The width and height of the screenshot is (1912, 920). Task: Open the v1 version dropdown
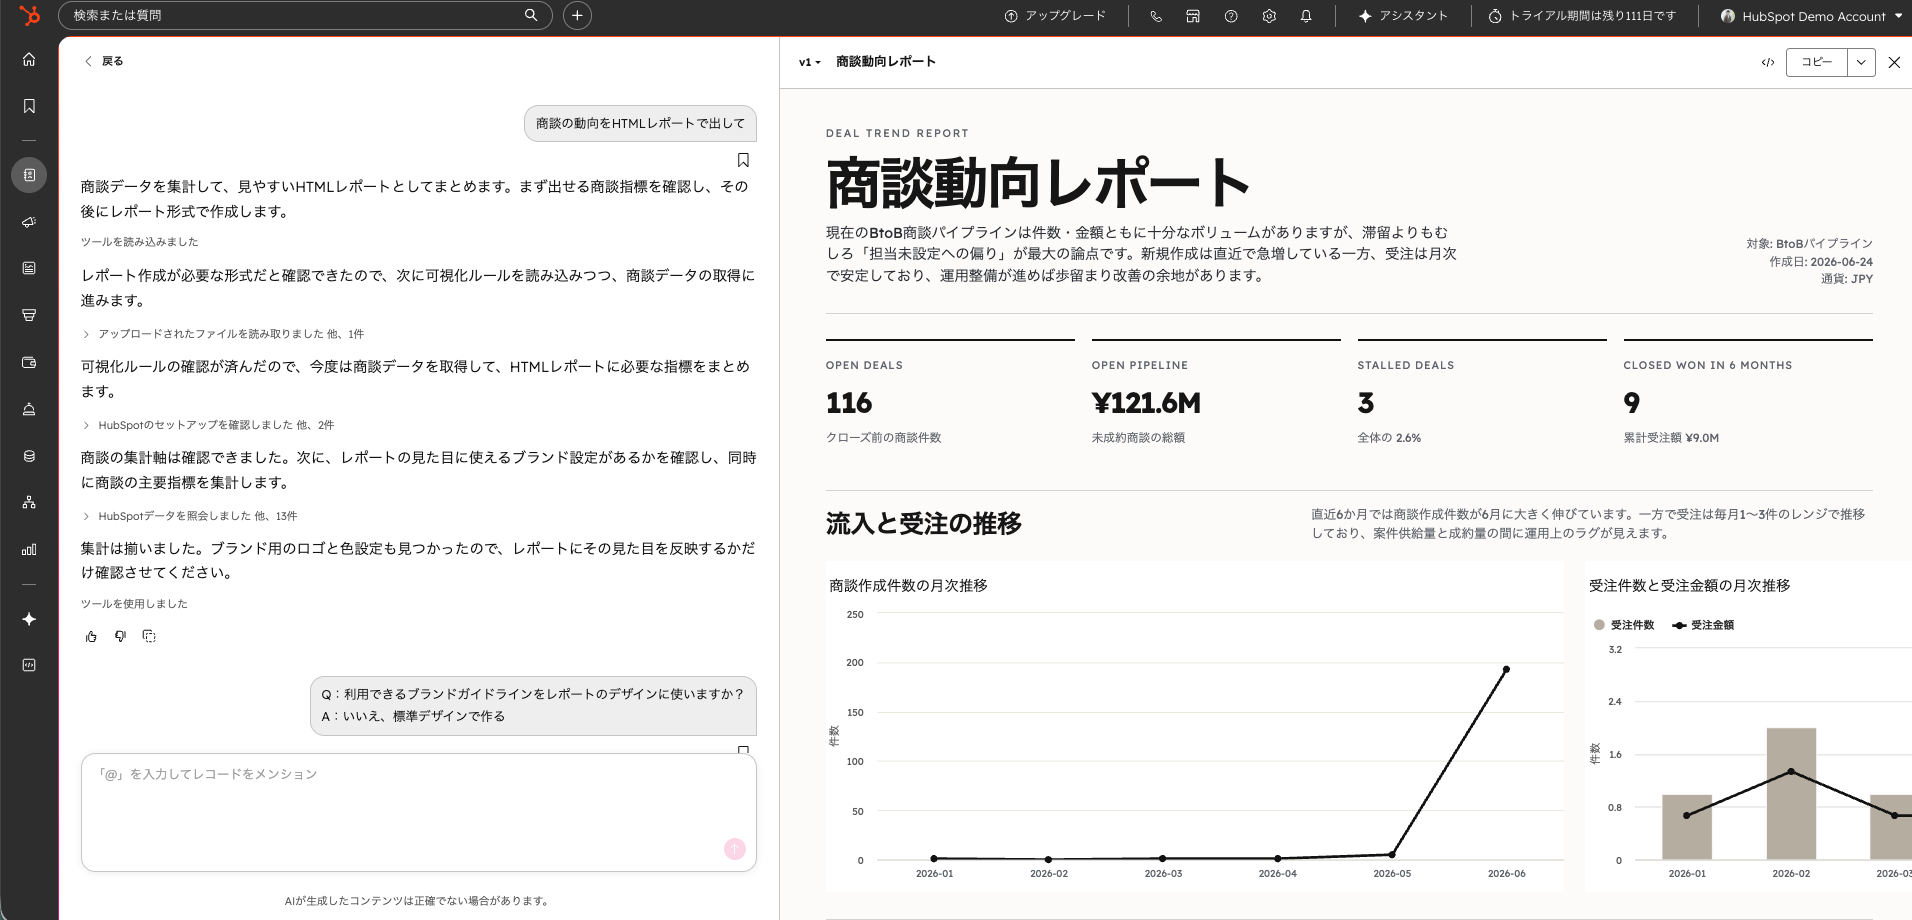coord(809,62)
